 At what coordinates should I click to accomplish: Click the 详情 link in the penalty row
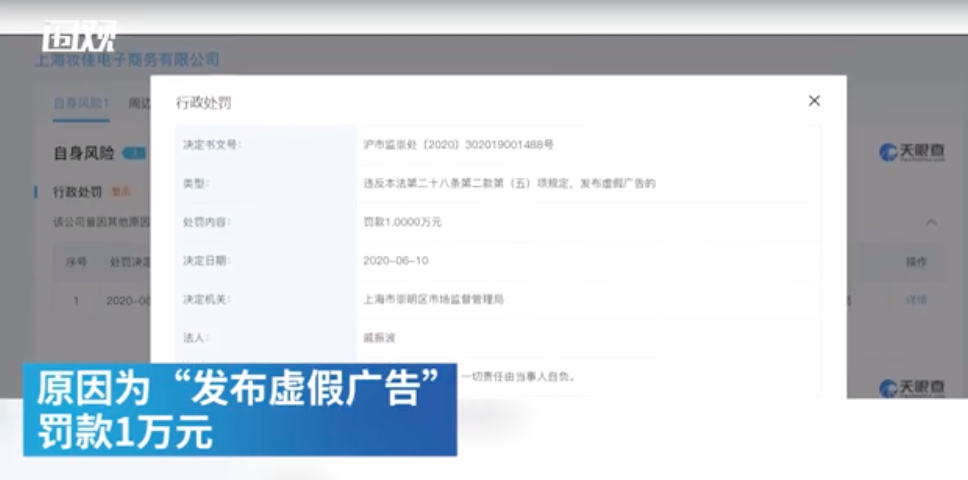click(916, 300)
